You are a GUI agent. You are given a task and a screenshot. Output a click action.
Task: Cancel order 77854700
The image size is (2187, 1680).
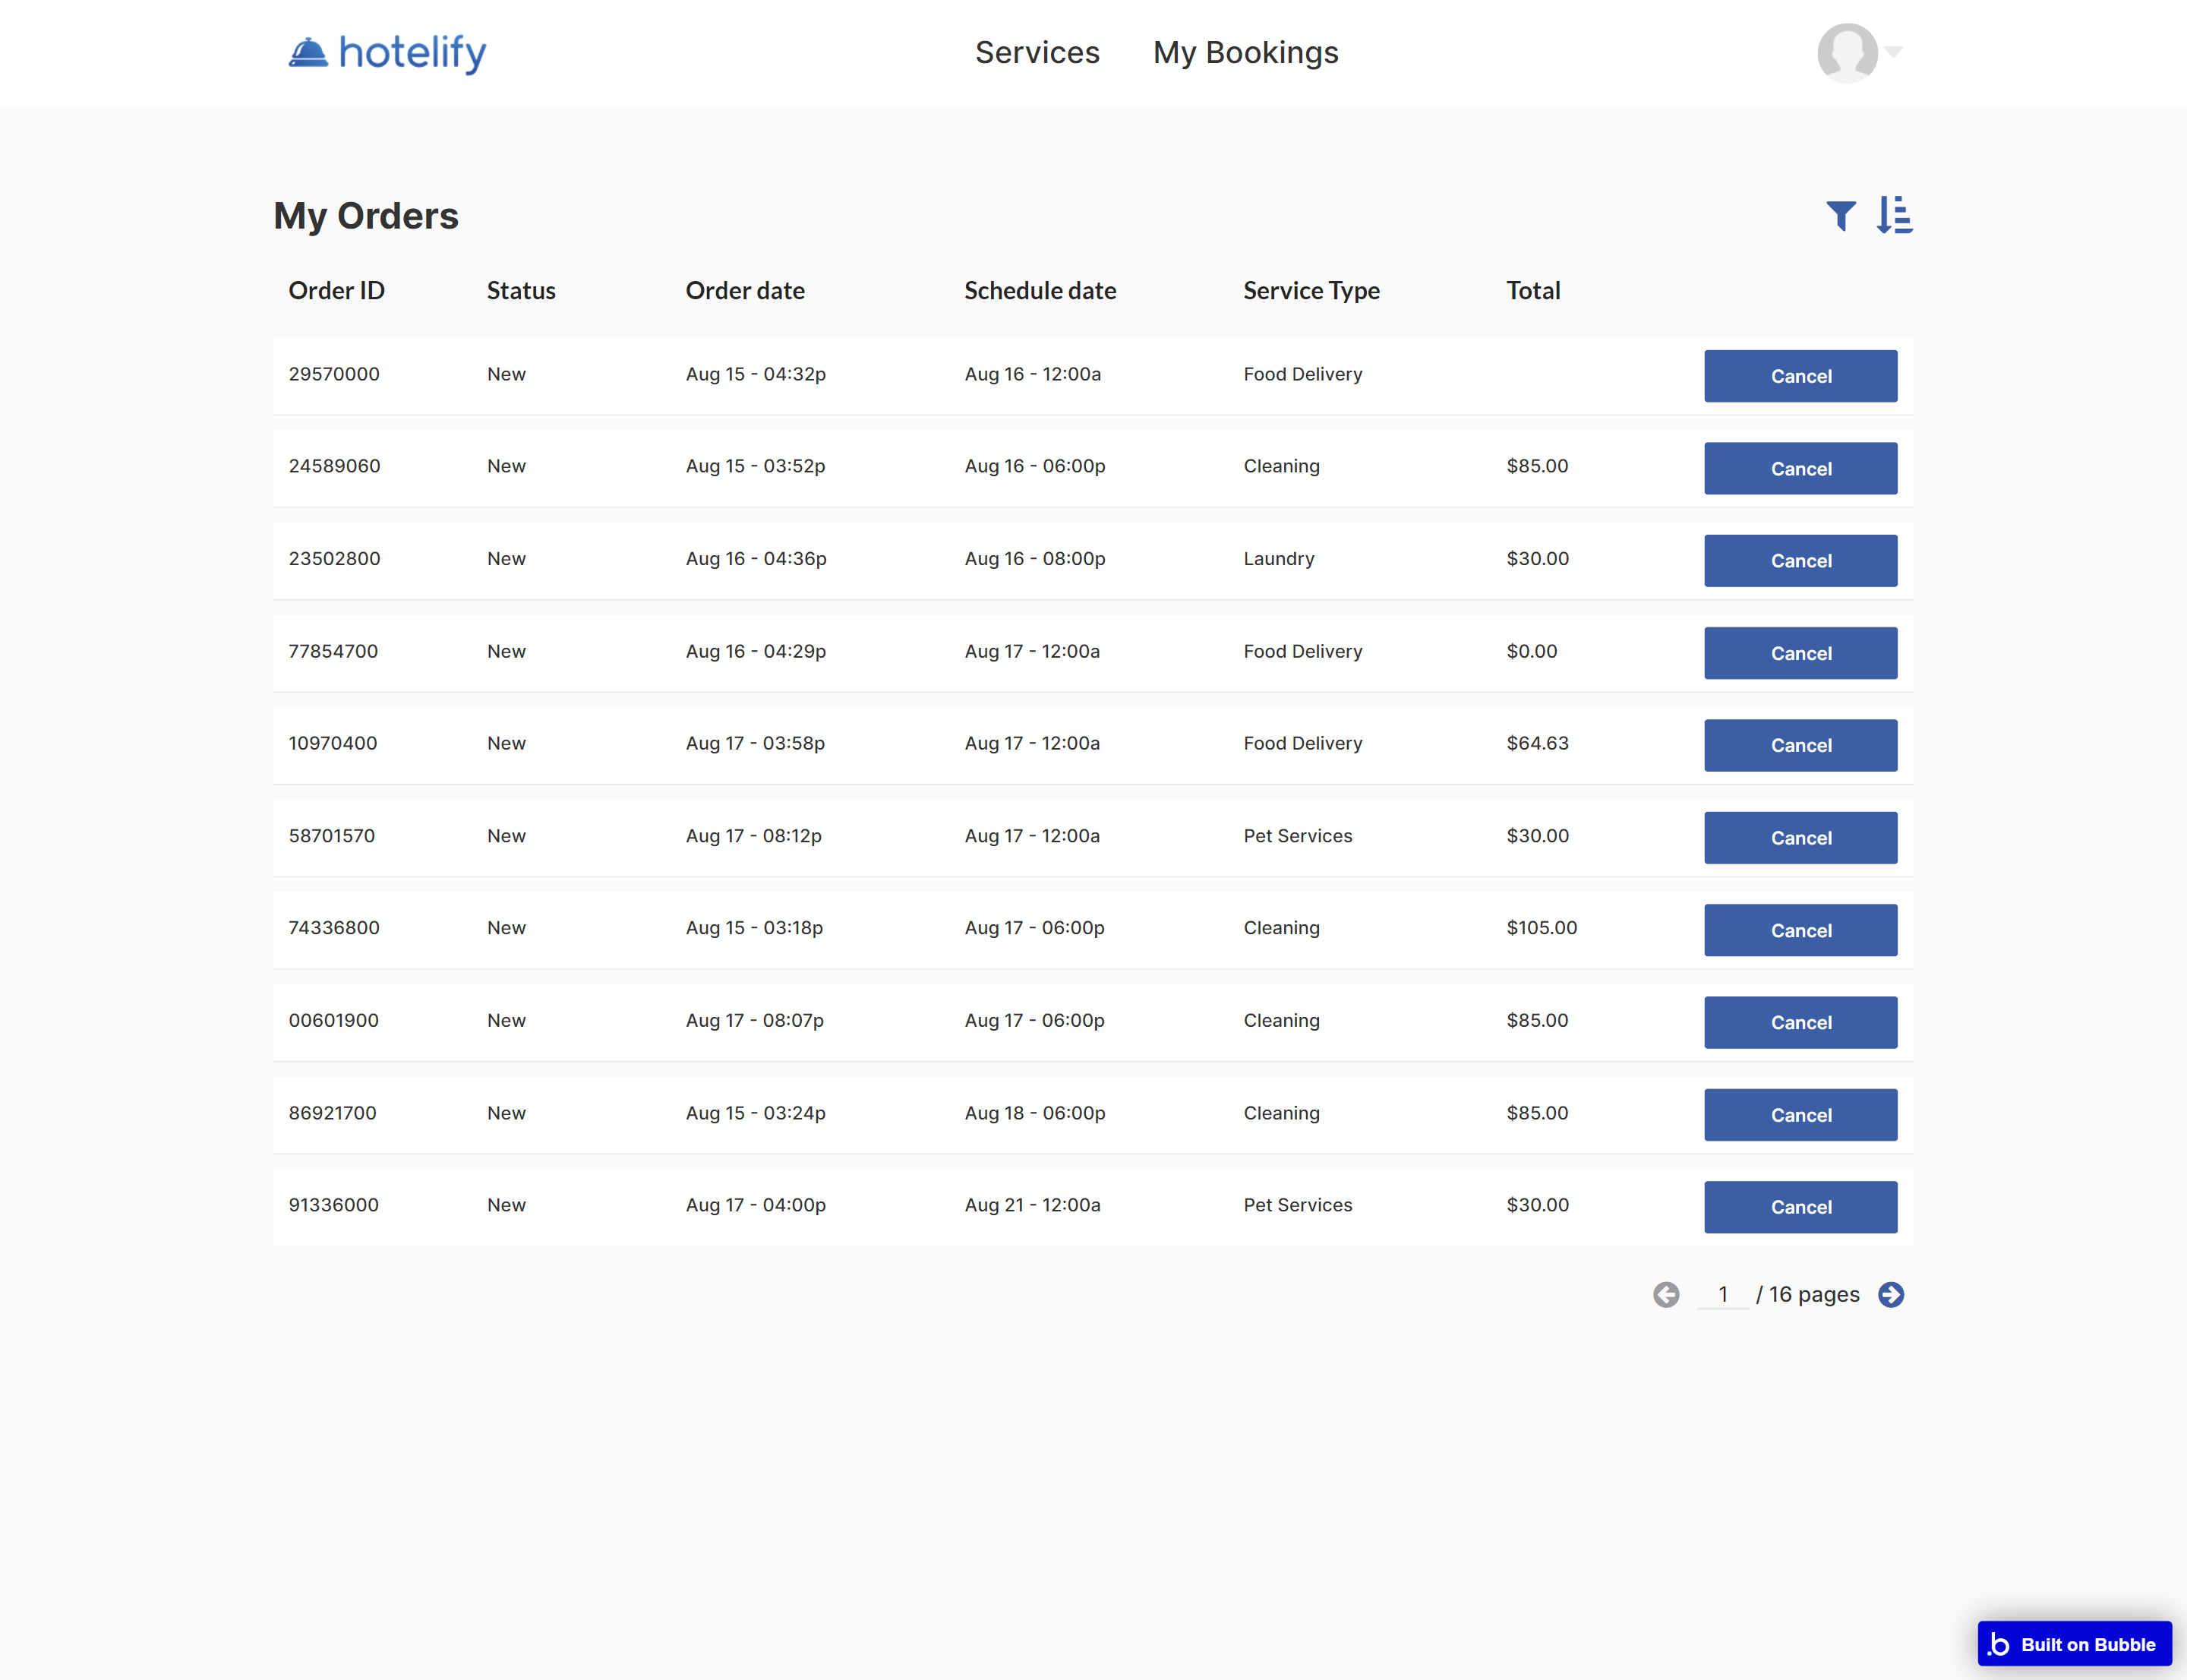tap(1800, 653)
